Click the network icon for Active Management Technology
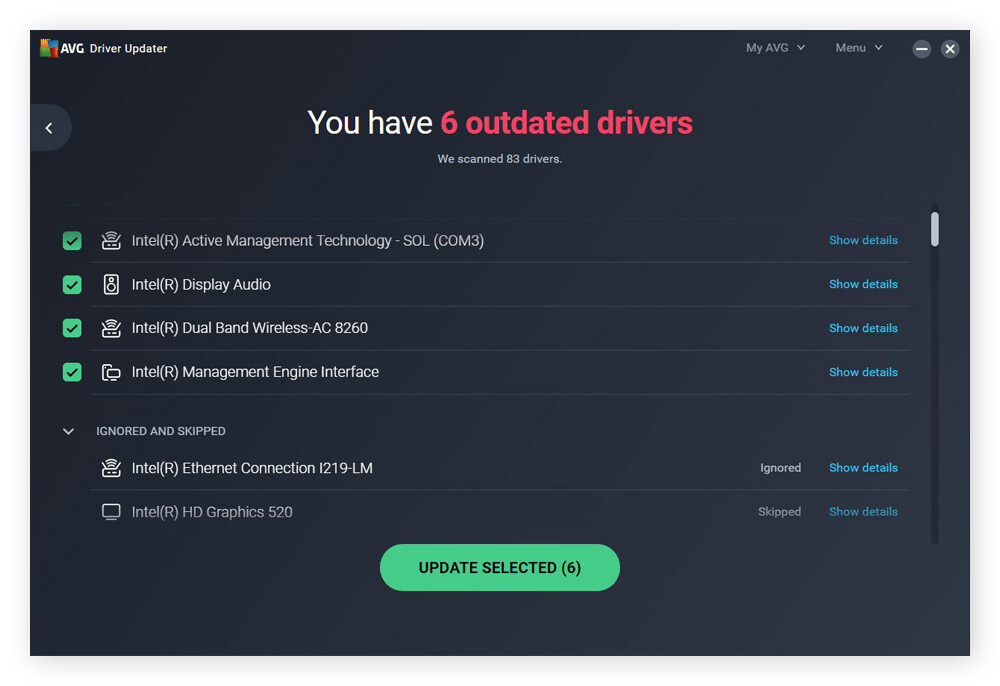 (111, 240)
